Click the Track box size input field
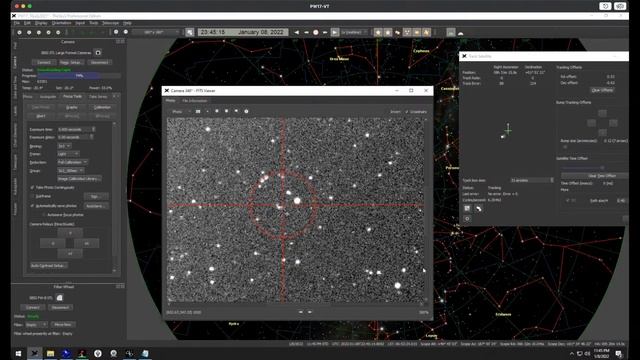 (531, 180)
